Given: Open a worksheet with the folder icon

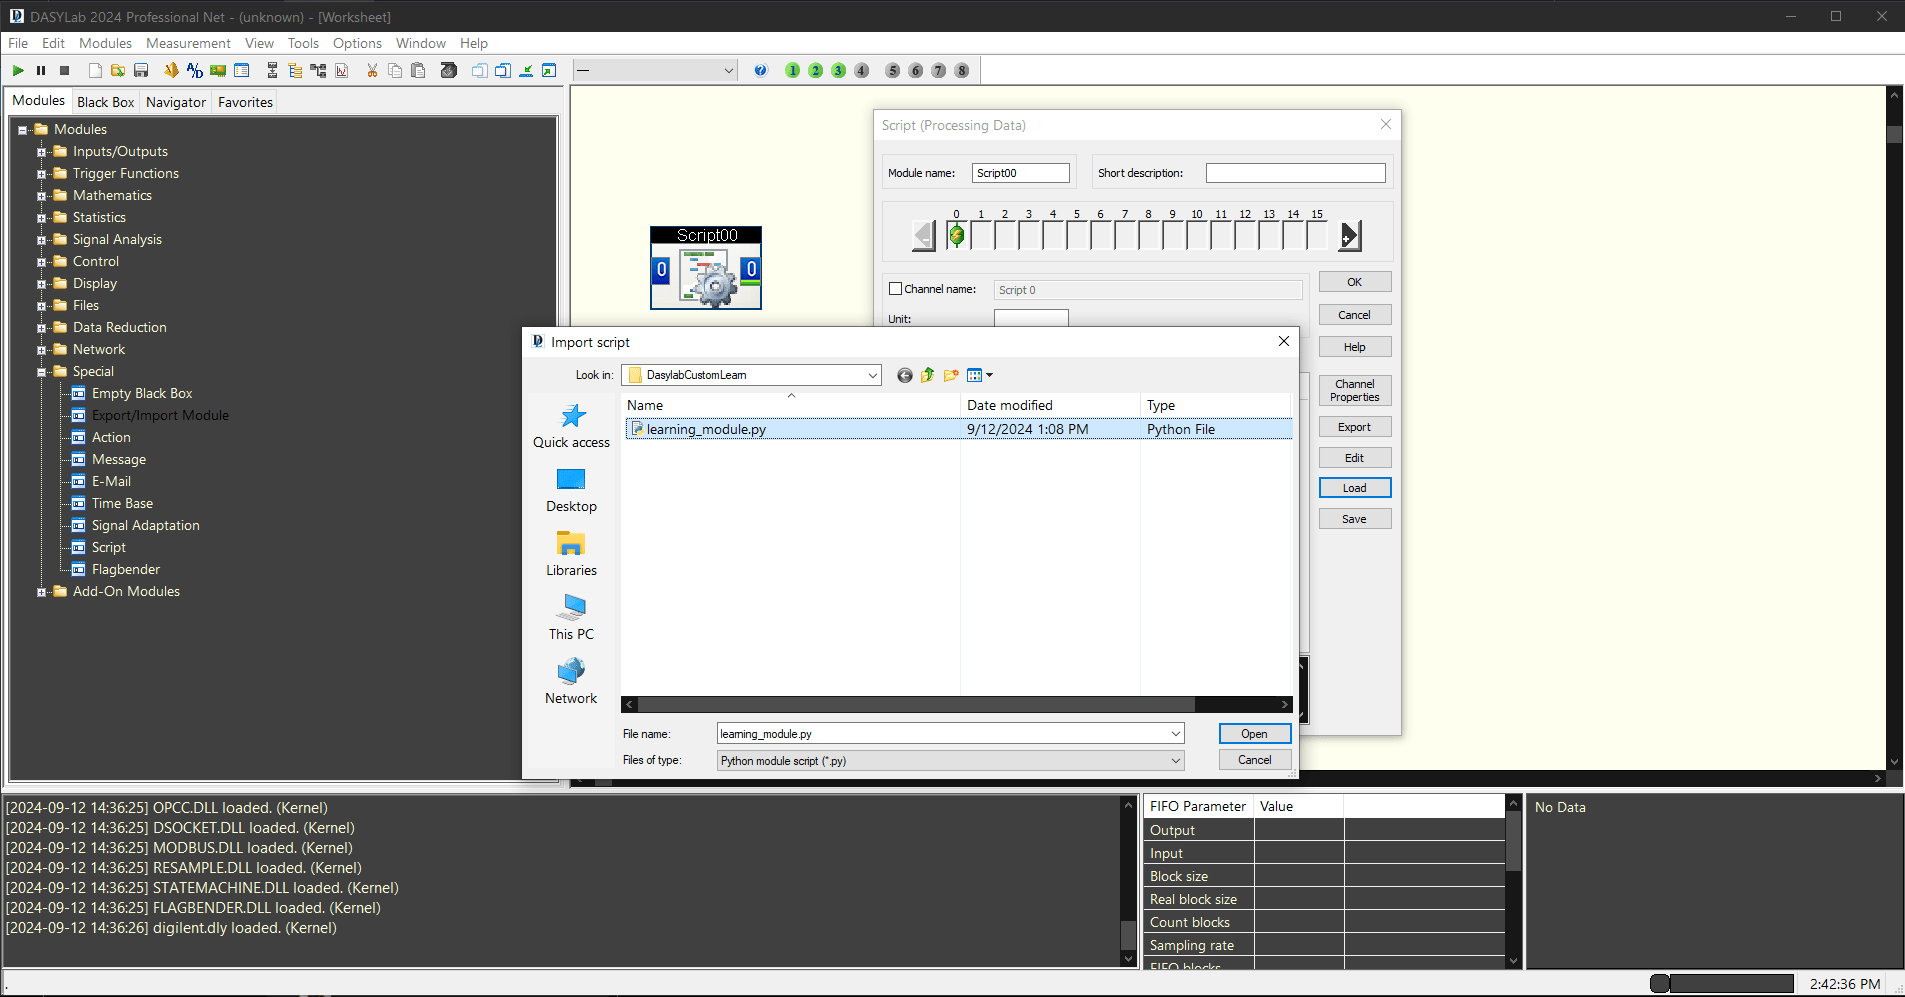Looking at the screenshot, I should [x=118, y=70].
